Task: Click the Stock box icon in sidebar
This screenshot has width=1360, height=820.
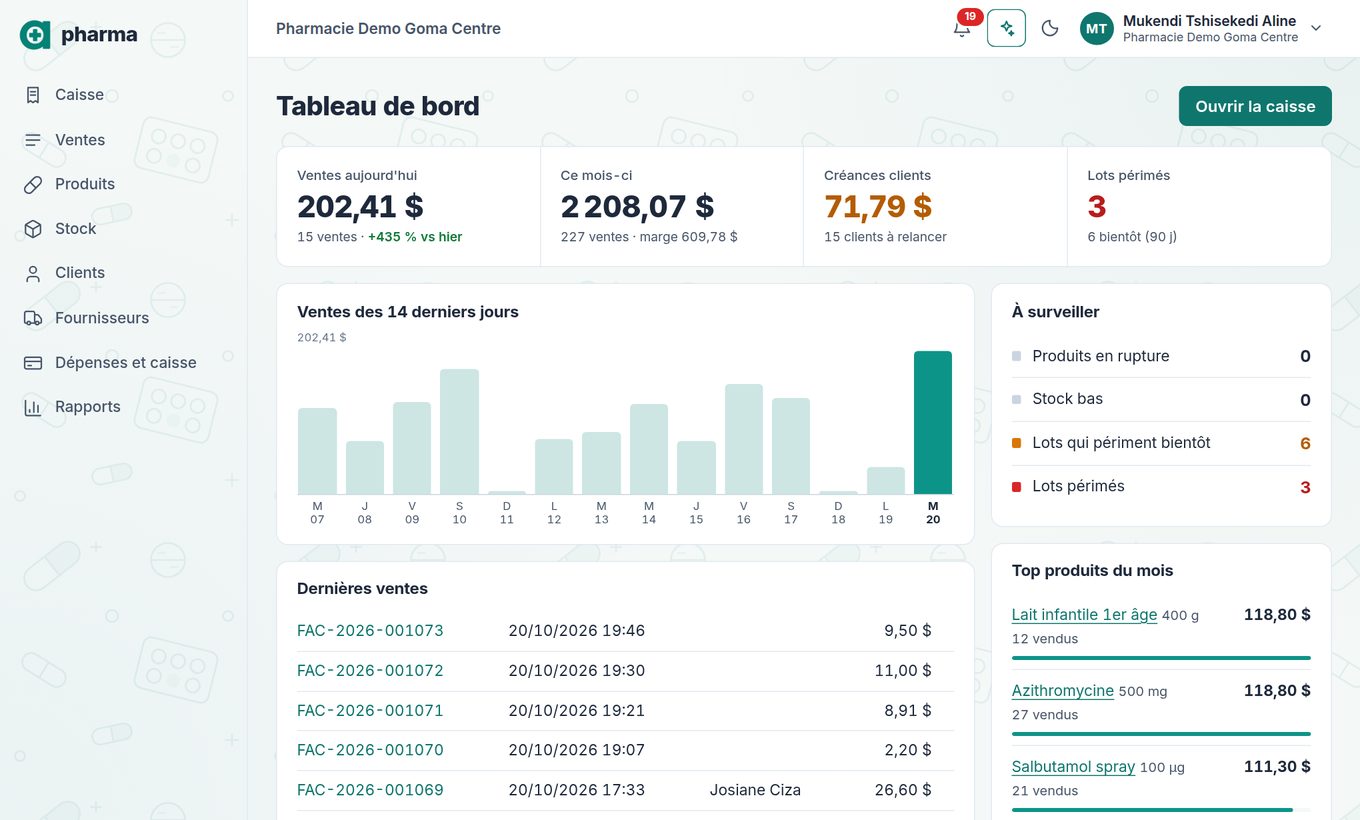Action: click(x=33, y=229)
